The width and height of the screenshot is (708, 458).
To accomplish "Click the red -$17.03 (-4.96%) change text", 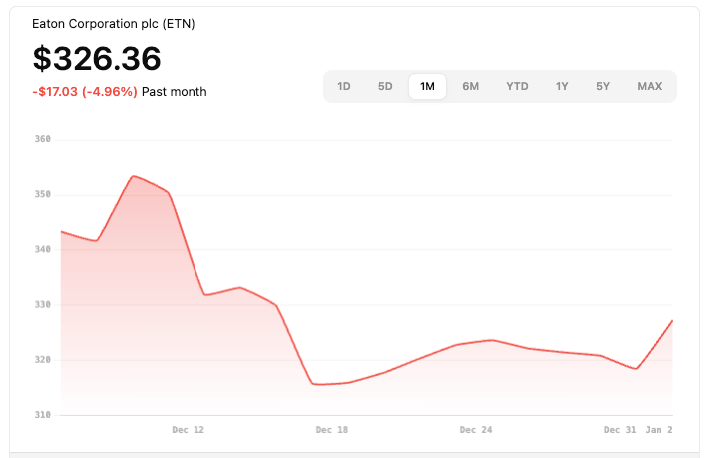I will (x=85, y=92).
